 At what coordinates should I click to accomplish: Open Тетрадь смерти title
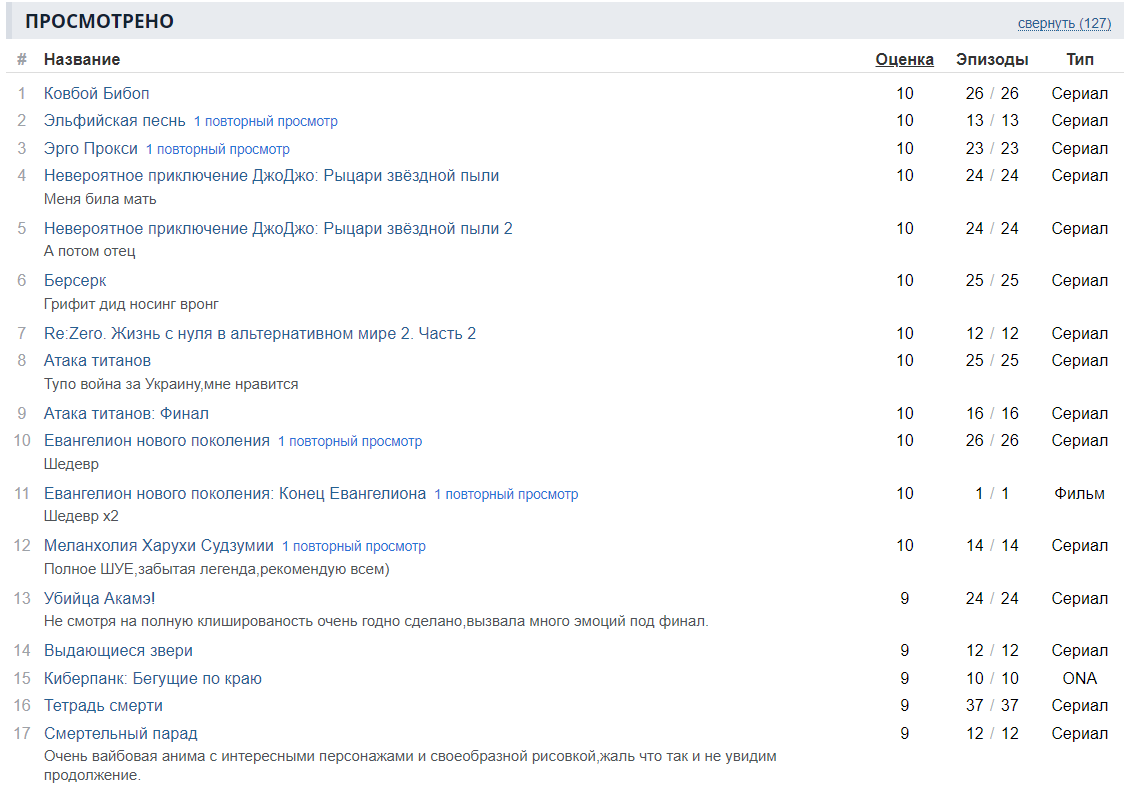(x=103, y=705)
